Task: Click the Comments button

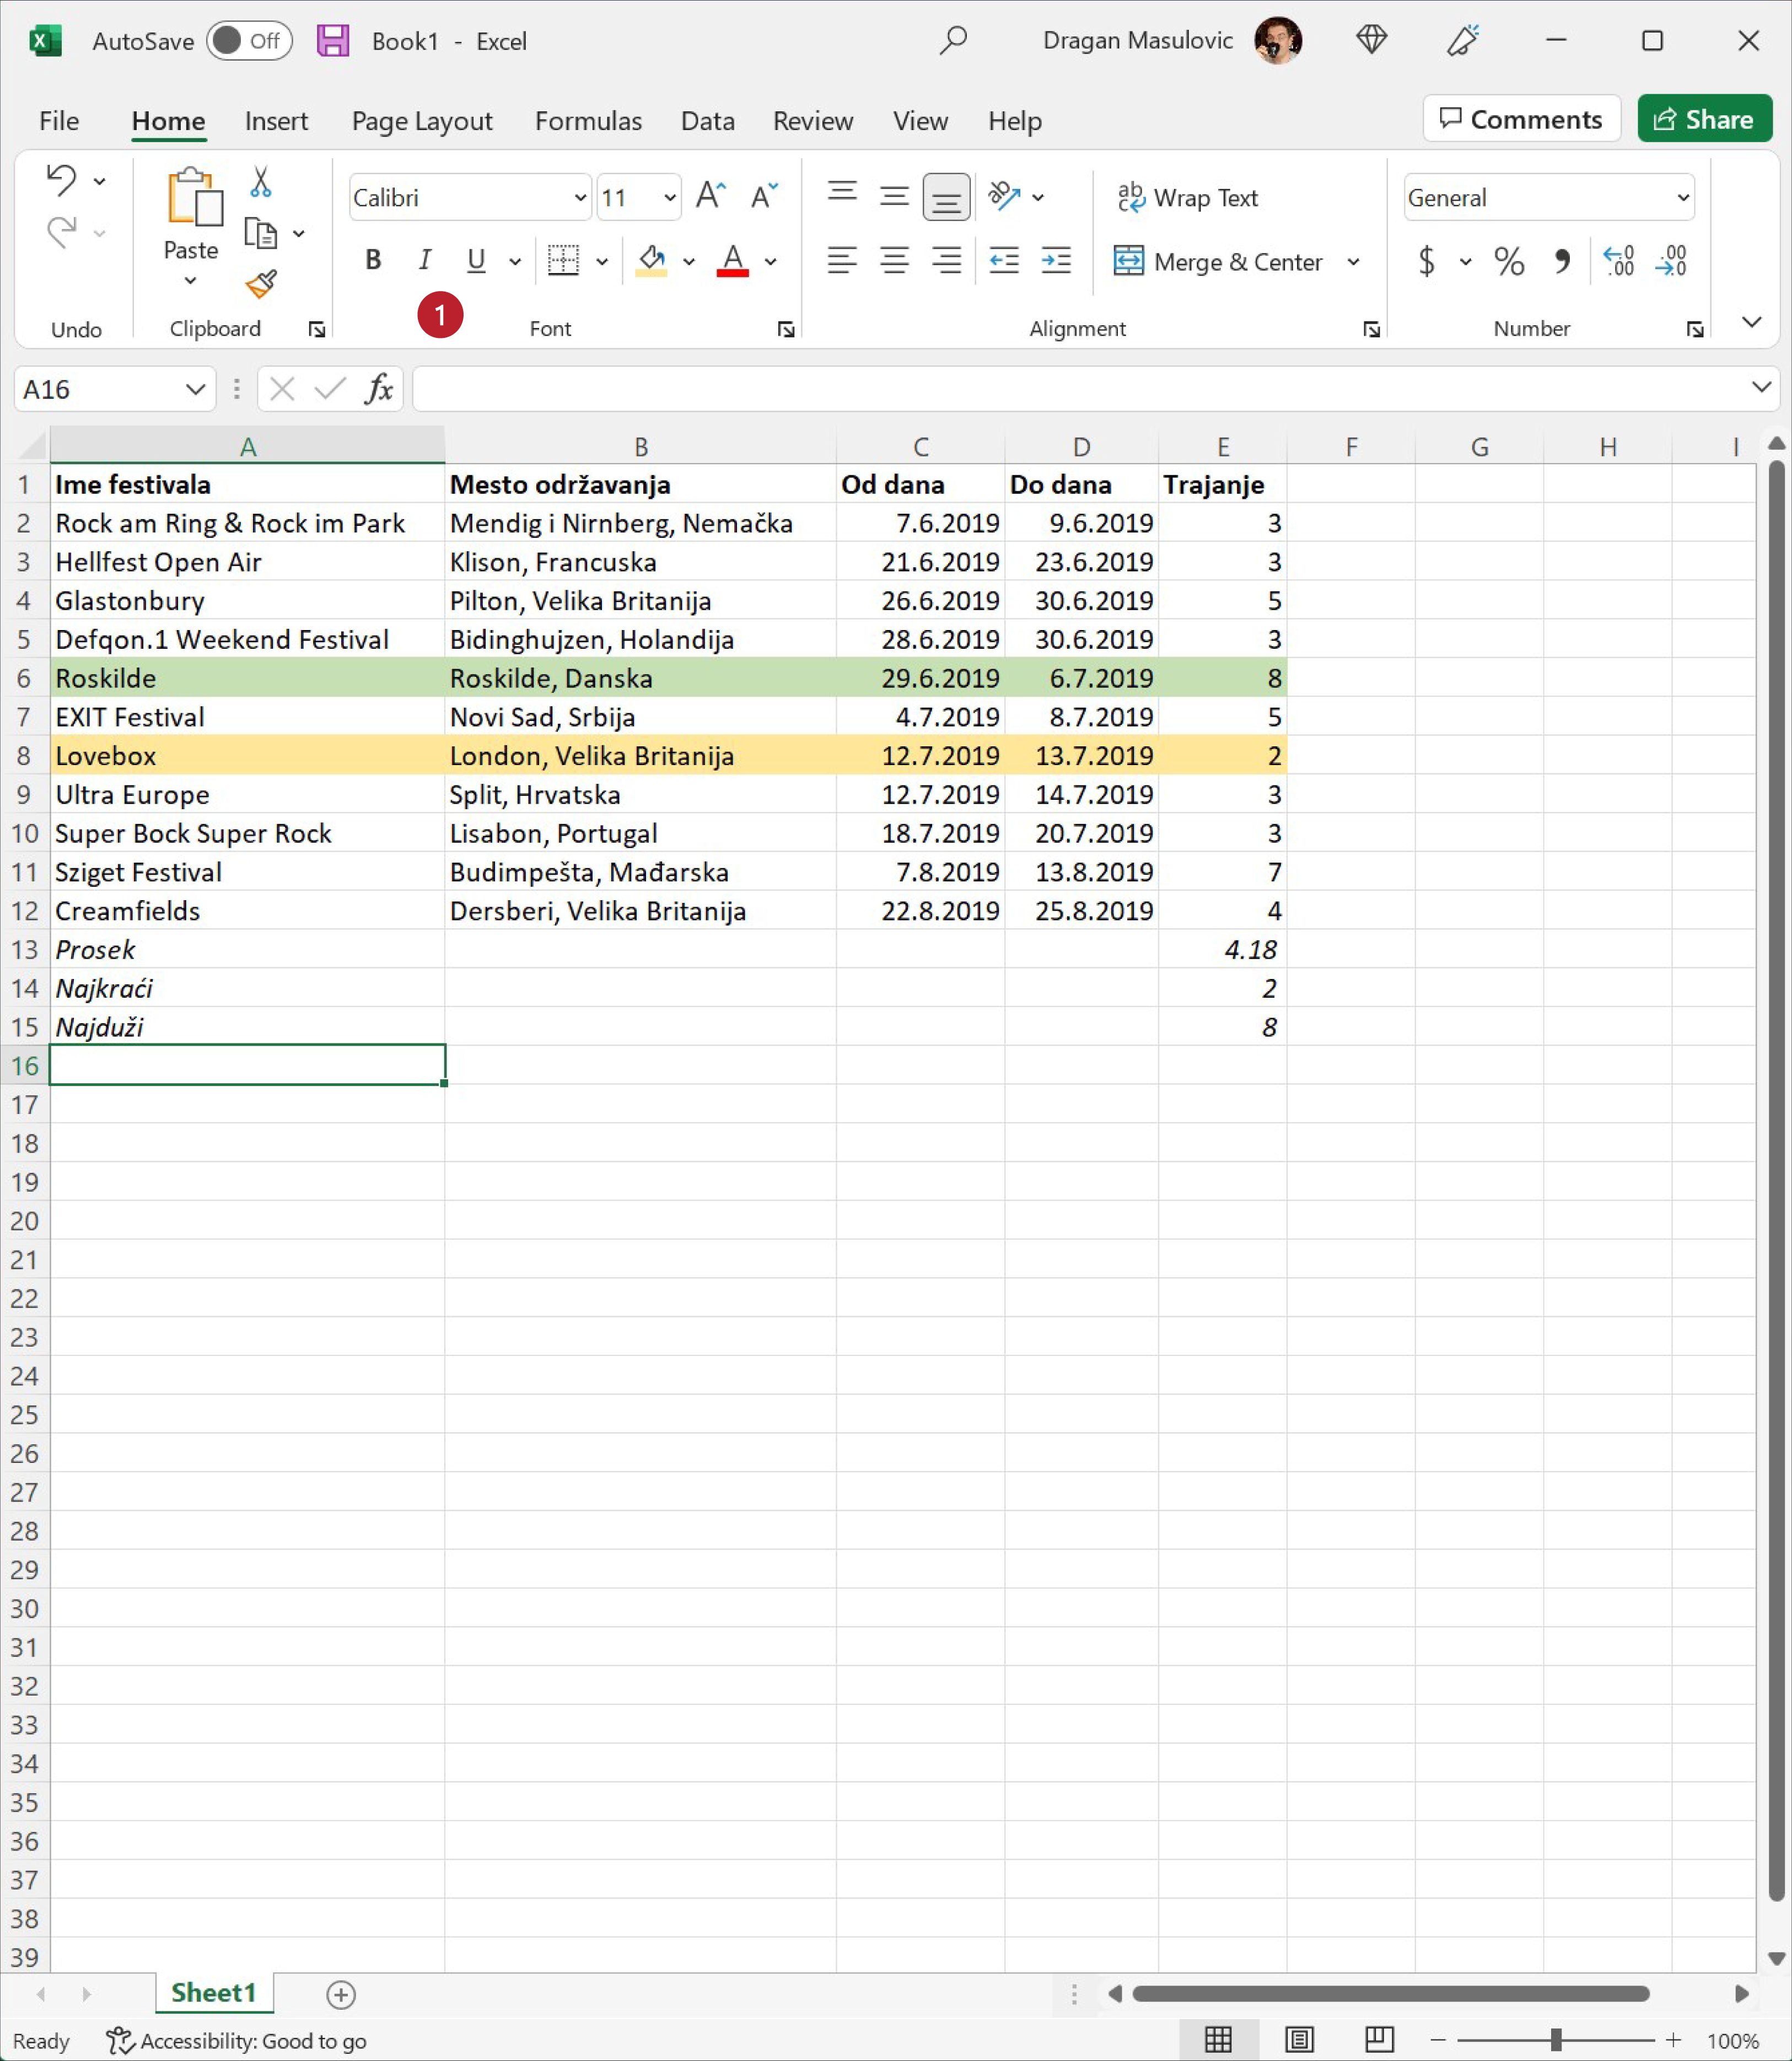Action: 1521,119
